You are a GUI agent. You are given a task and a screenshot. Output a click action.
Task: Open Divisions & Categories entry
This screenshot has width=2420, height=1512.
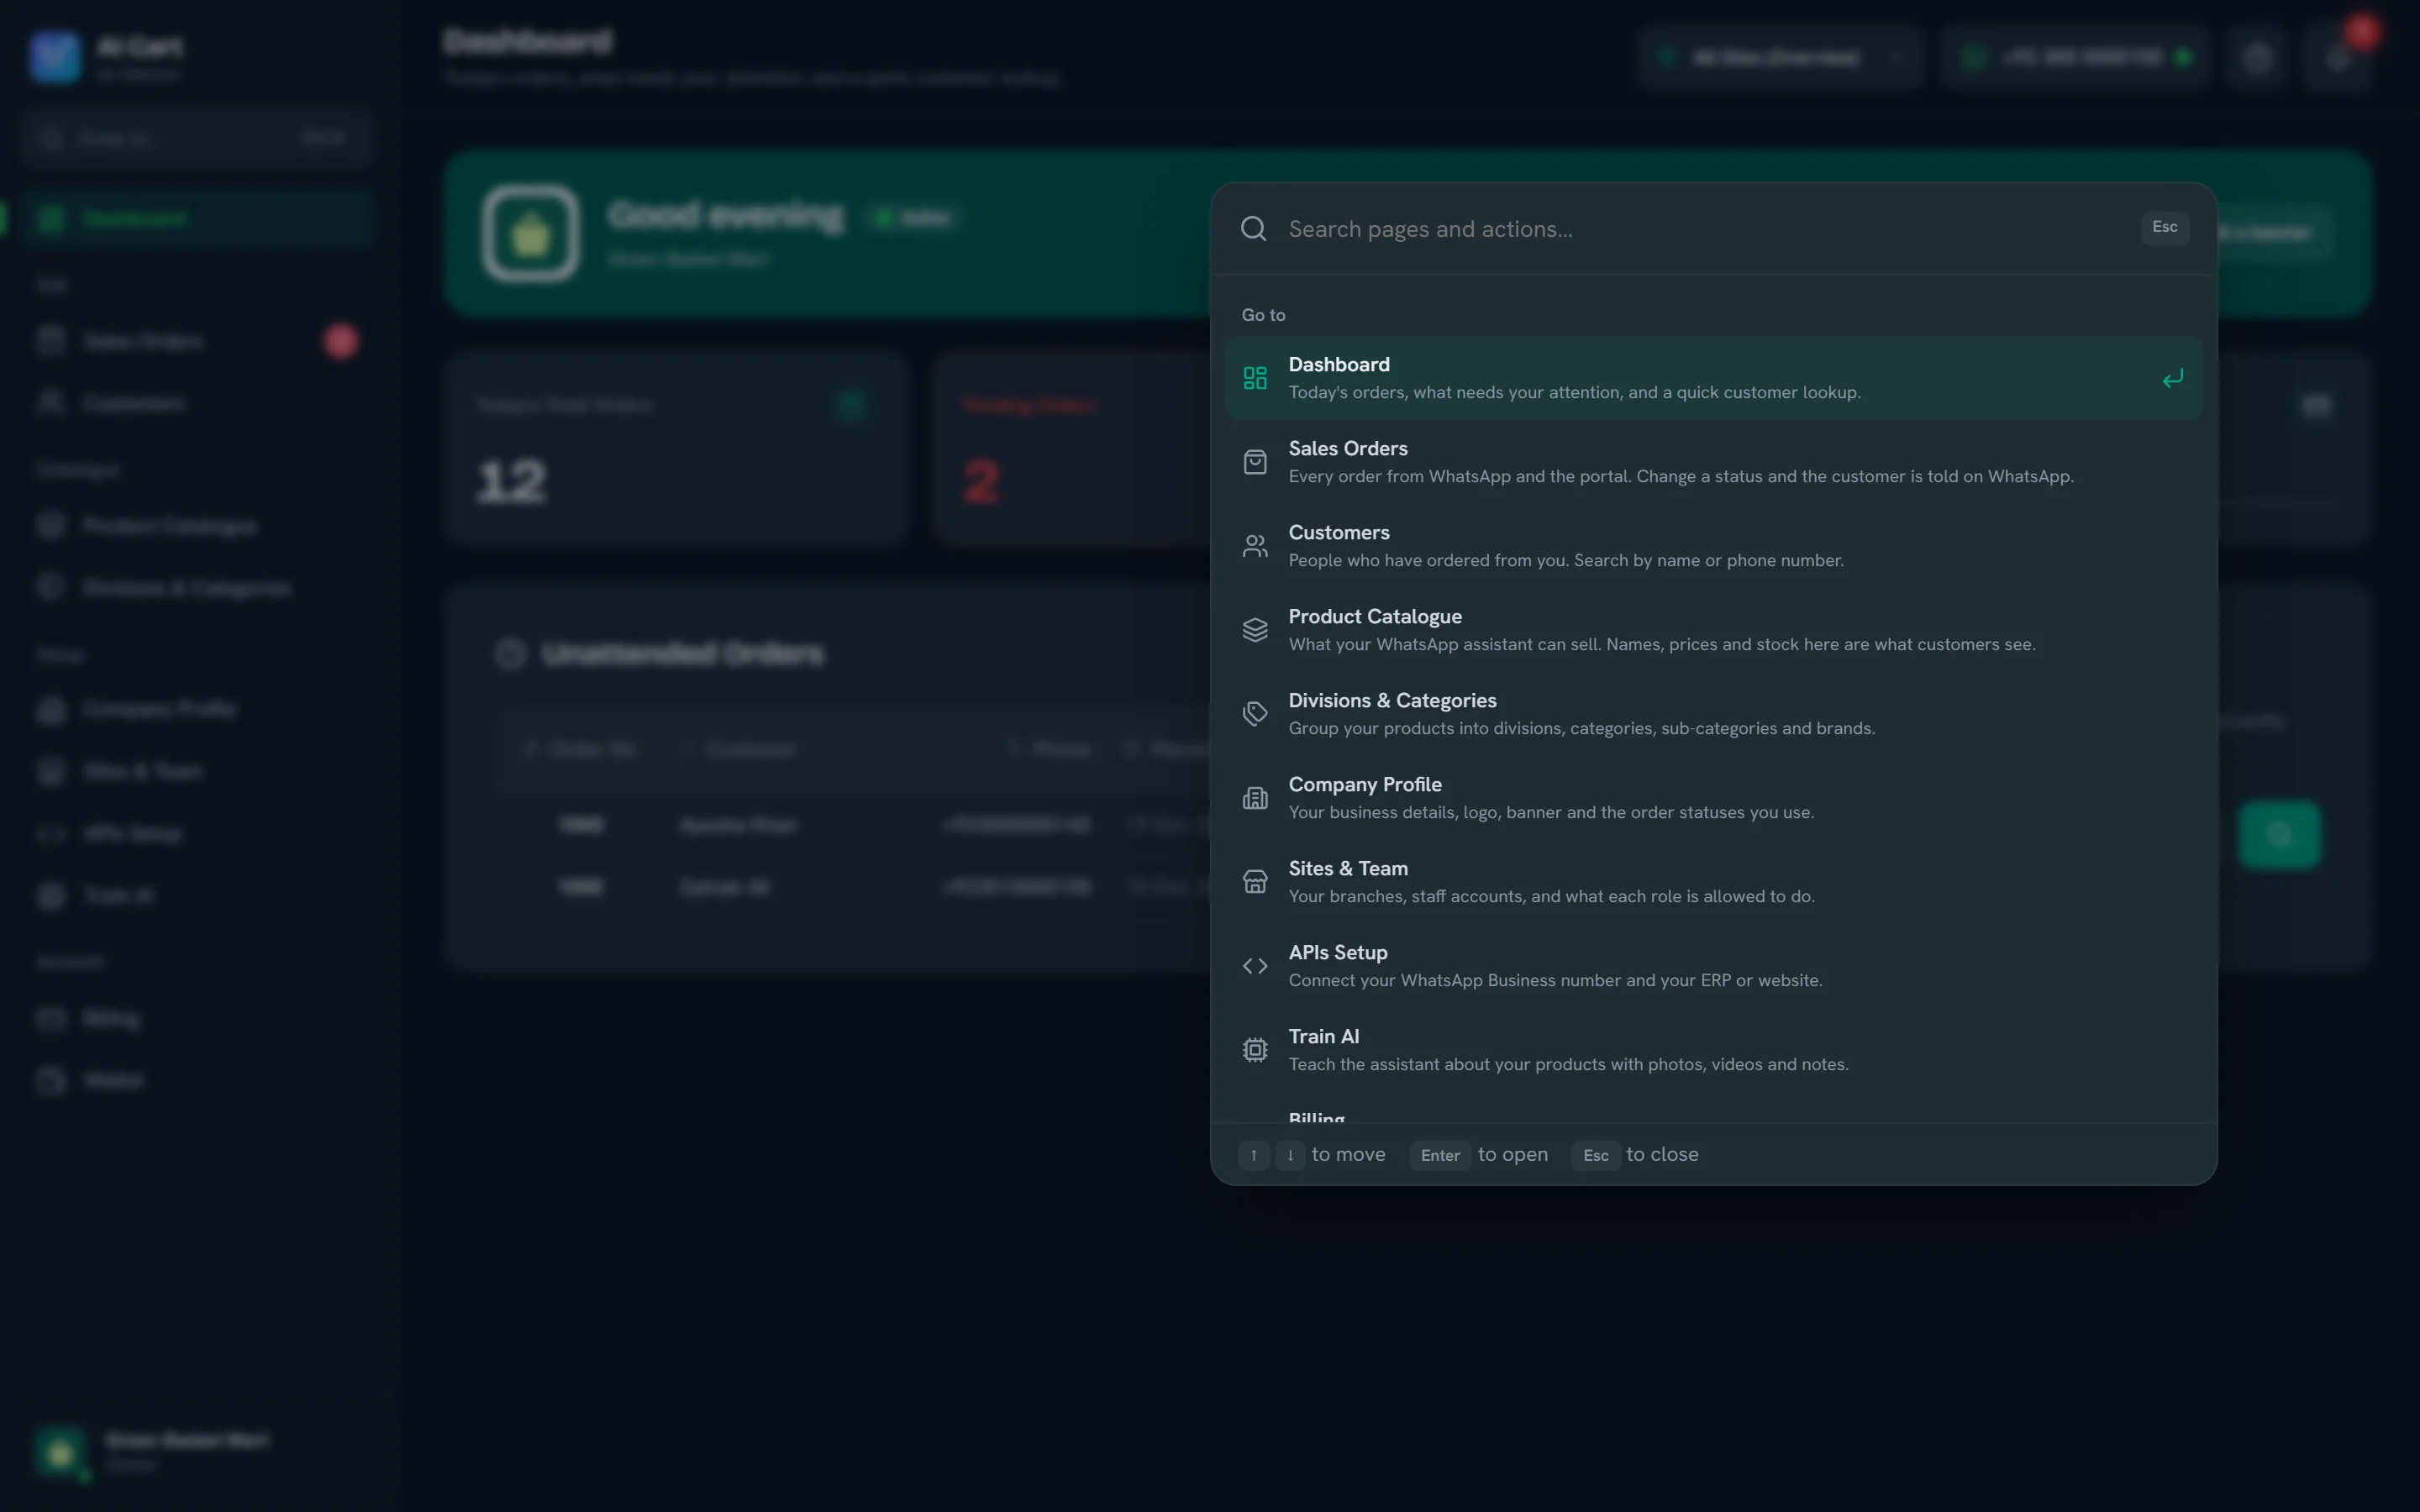click(1713, 714)
